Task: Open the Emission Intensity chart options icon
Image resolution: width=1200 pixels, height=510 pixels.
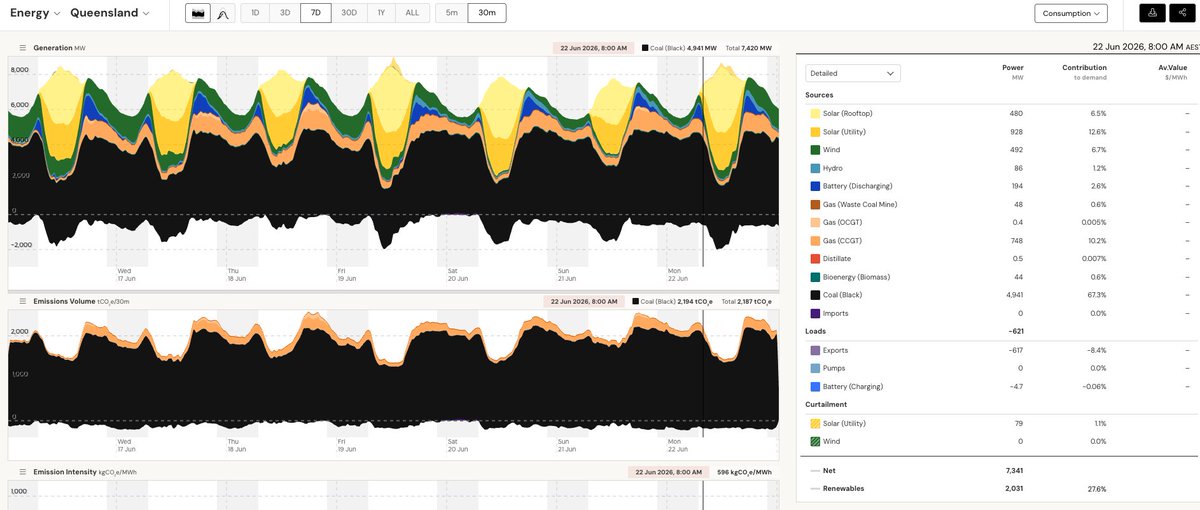Action: [x=22, y=472]
